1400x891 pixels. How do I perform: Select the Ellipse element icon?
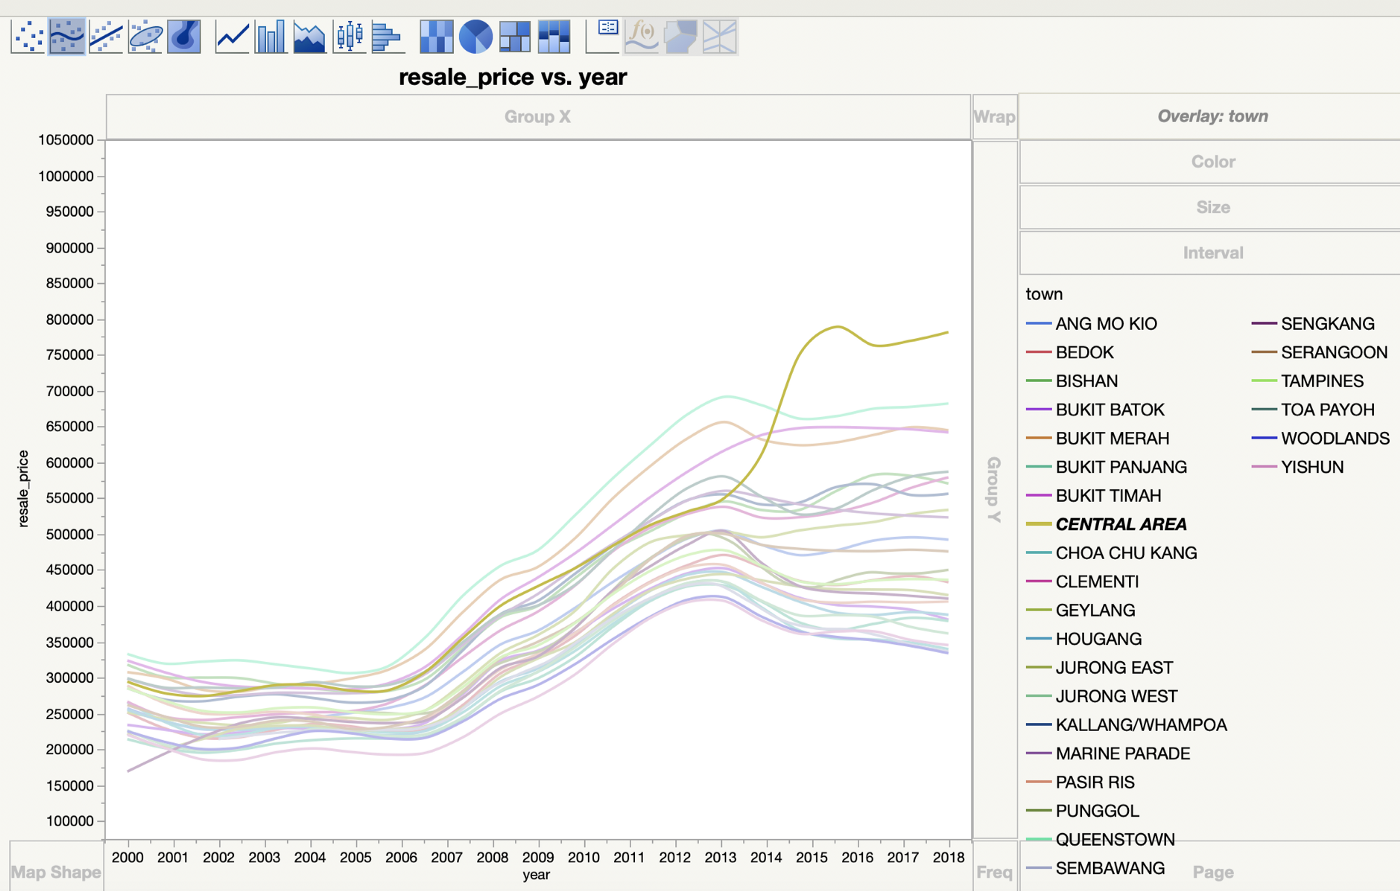tap(145, 37)
